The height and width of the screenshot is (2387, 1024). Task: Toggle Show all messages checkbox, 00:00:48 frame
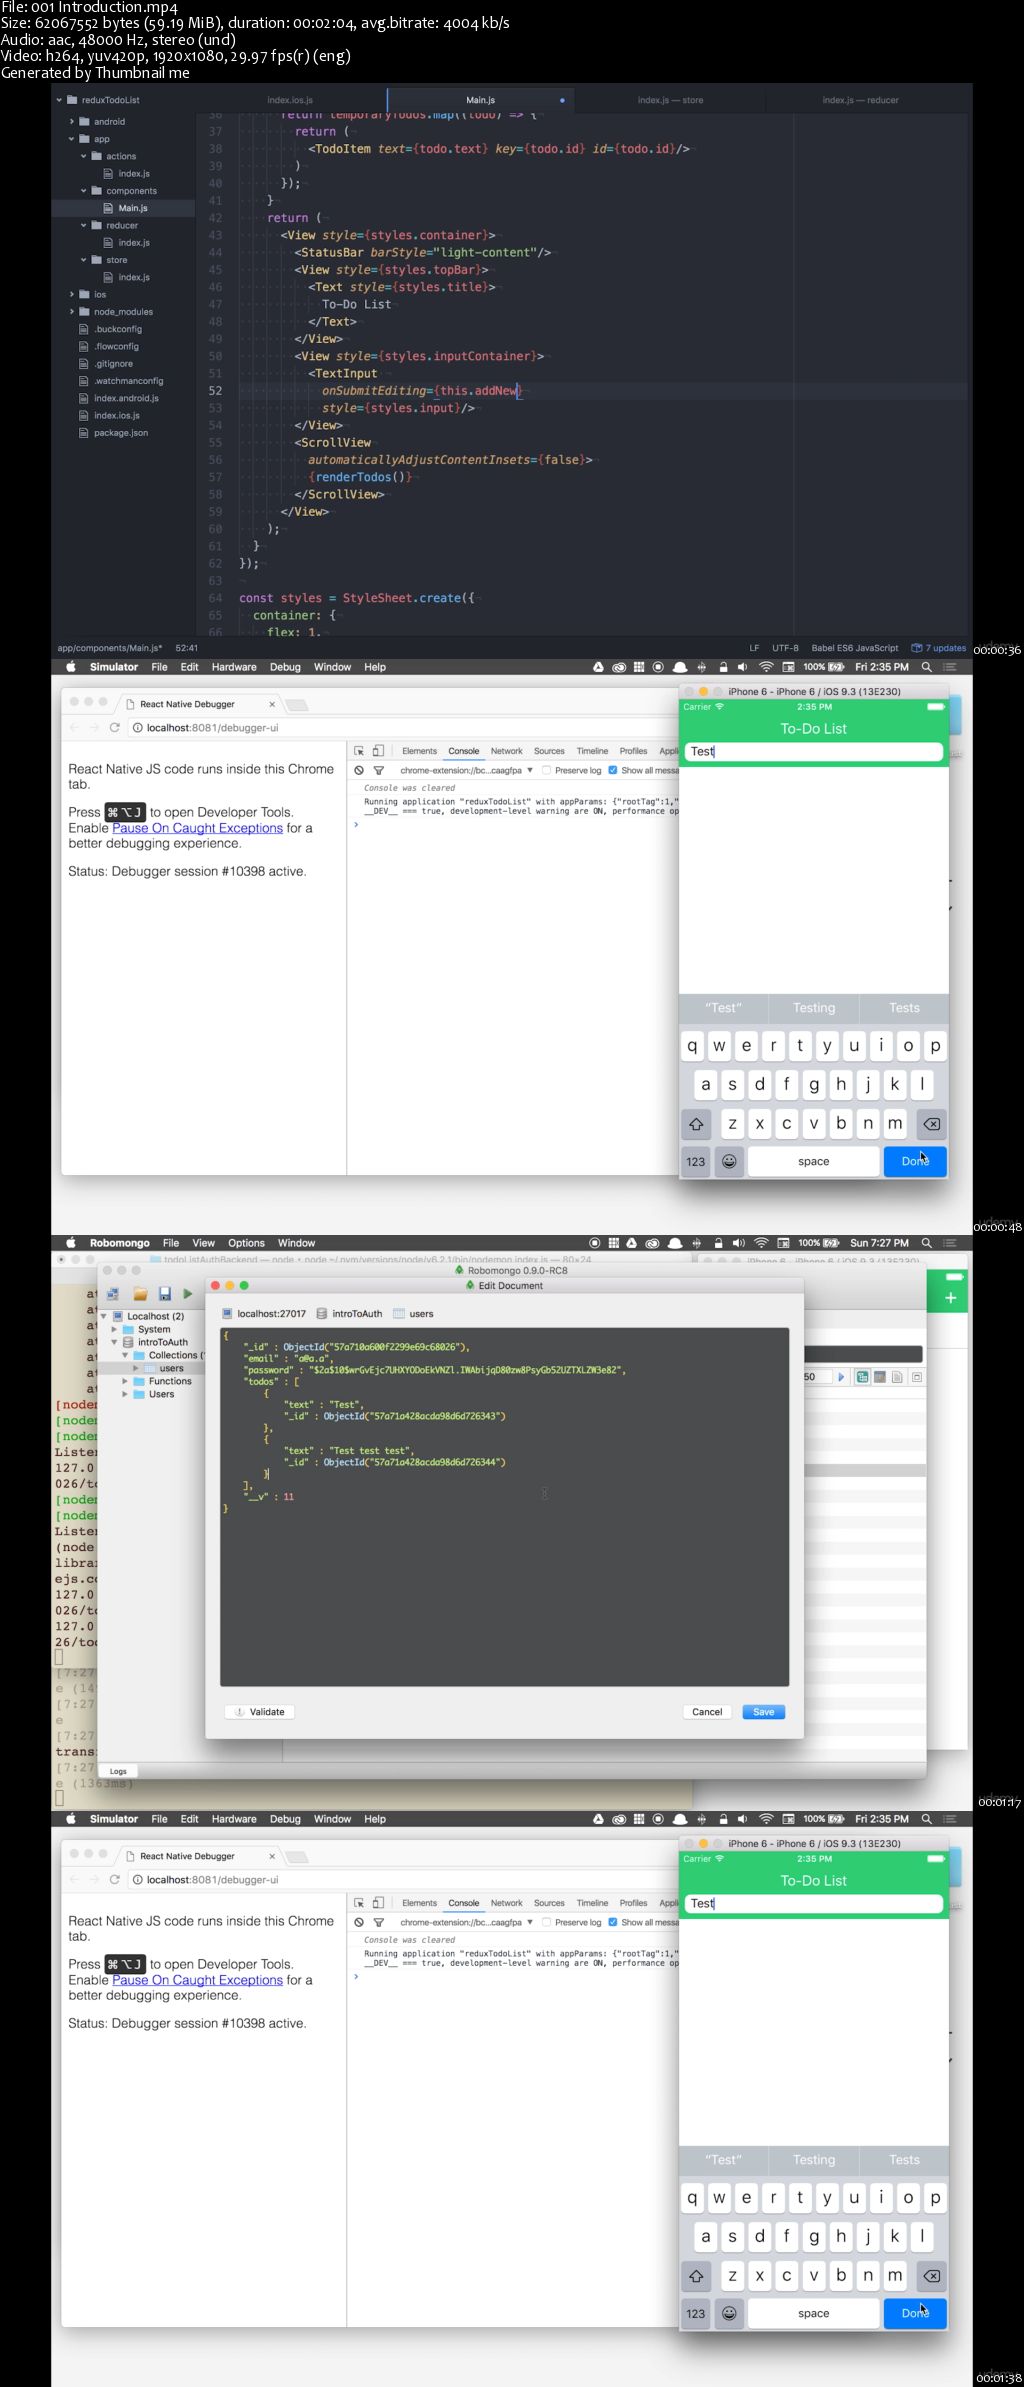point(613,770)
